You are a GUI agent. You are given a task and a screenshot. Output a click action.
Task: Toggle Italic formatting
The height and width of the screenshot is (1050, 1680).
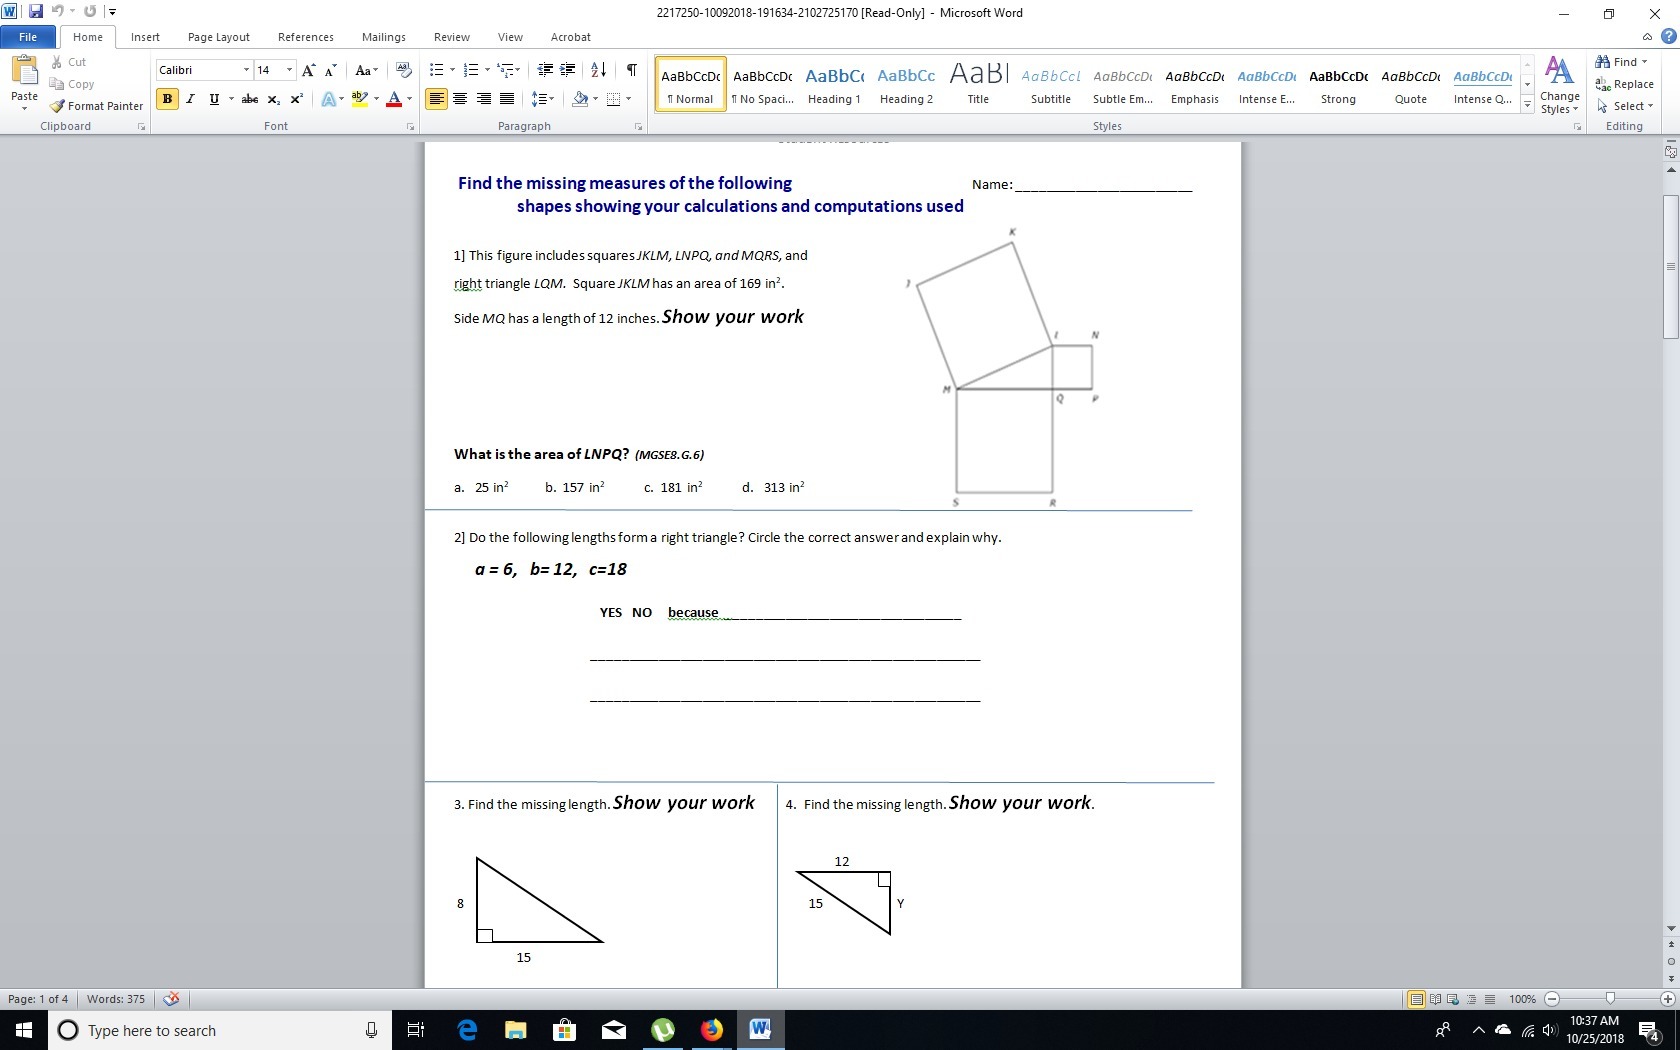(190, 99)
